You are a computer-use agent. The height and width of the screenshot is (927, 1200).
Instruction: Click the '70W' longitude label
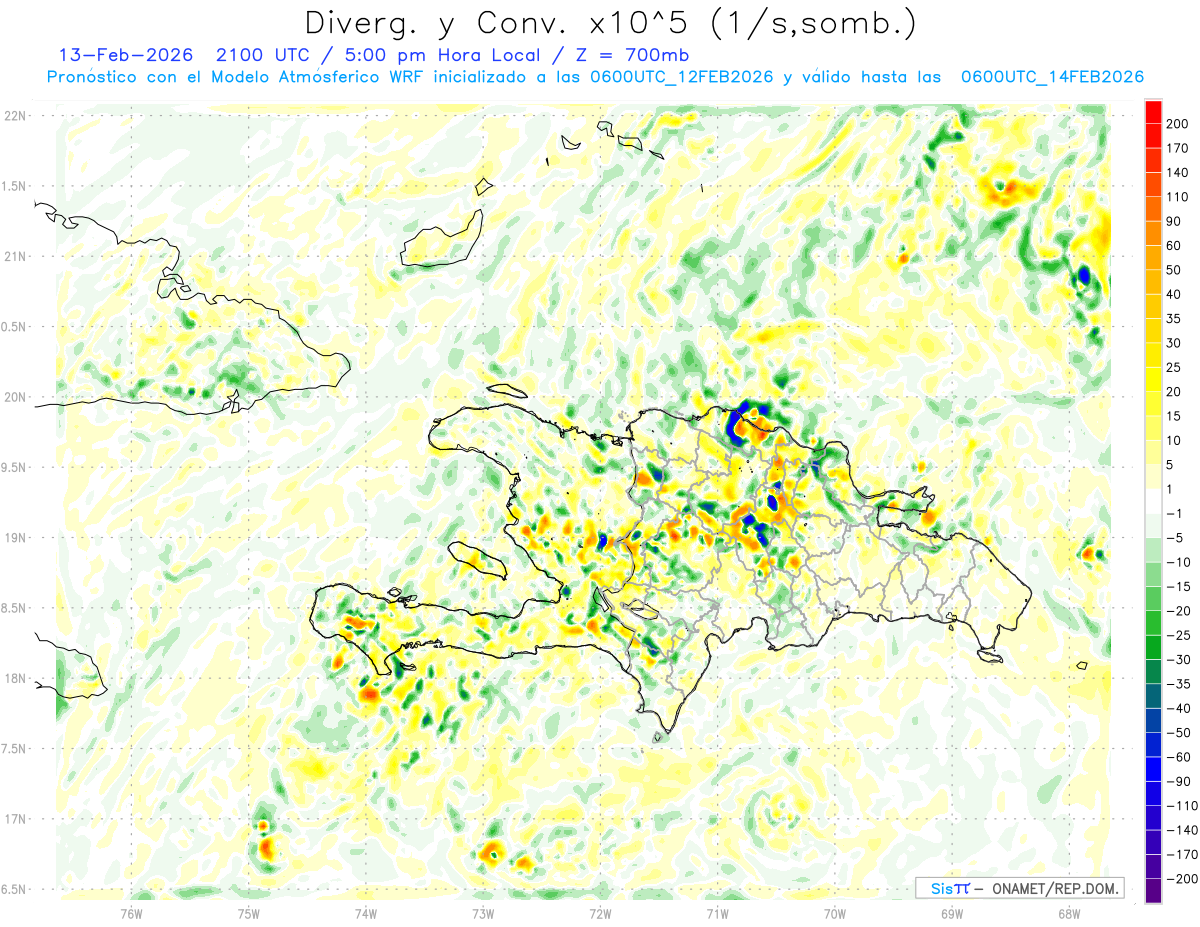tap(835, 913)
